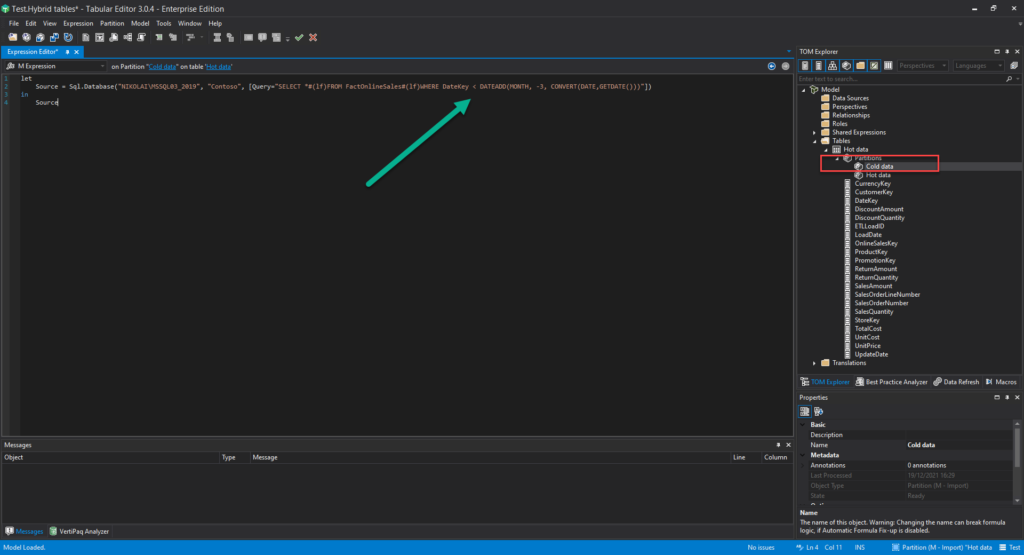1024x555 pixels.
Task: Switch to the Macros tab
Action: (x=1001, y=382)
